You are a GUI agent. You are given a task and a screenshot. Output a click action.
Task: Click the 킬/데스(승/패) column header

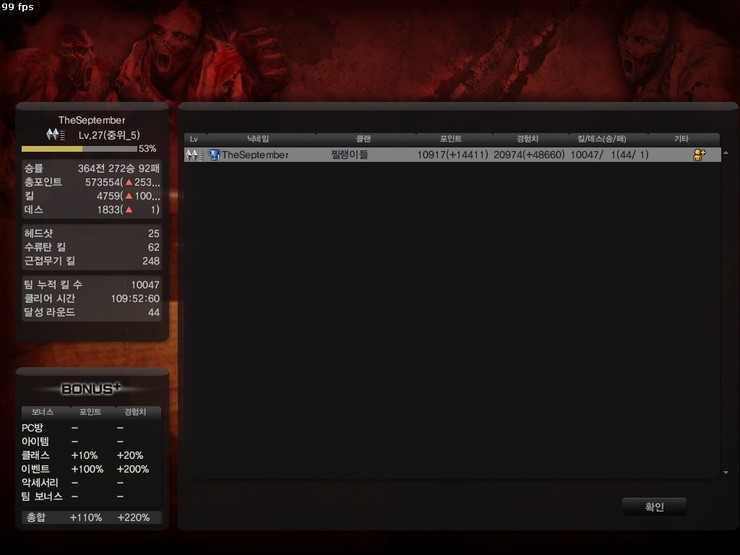[602, 139]
